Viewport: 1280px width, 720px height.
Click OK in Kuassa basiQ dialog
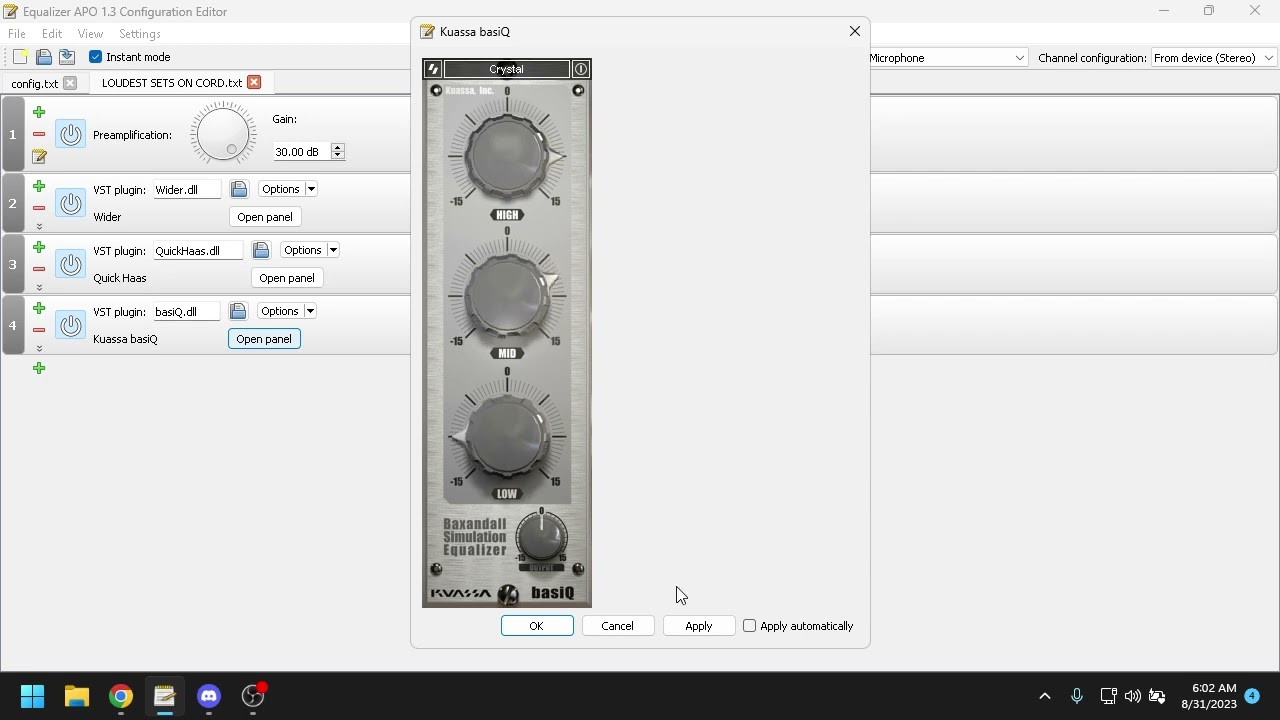(x=537, y=626)
